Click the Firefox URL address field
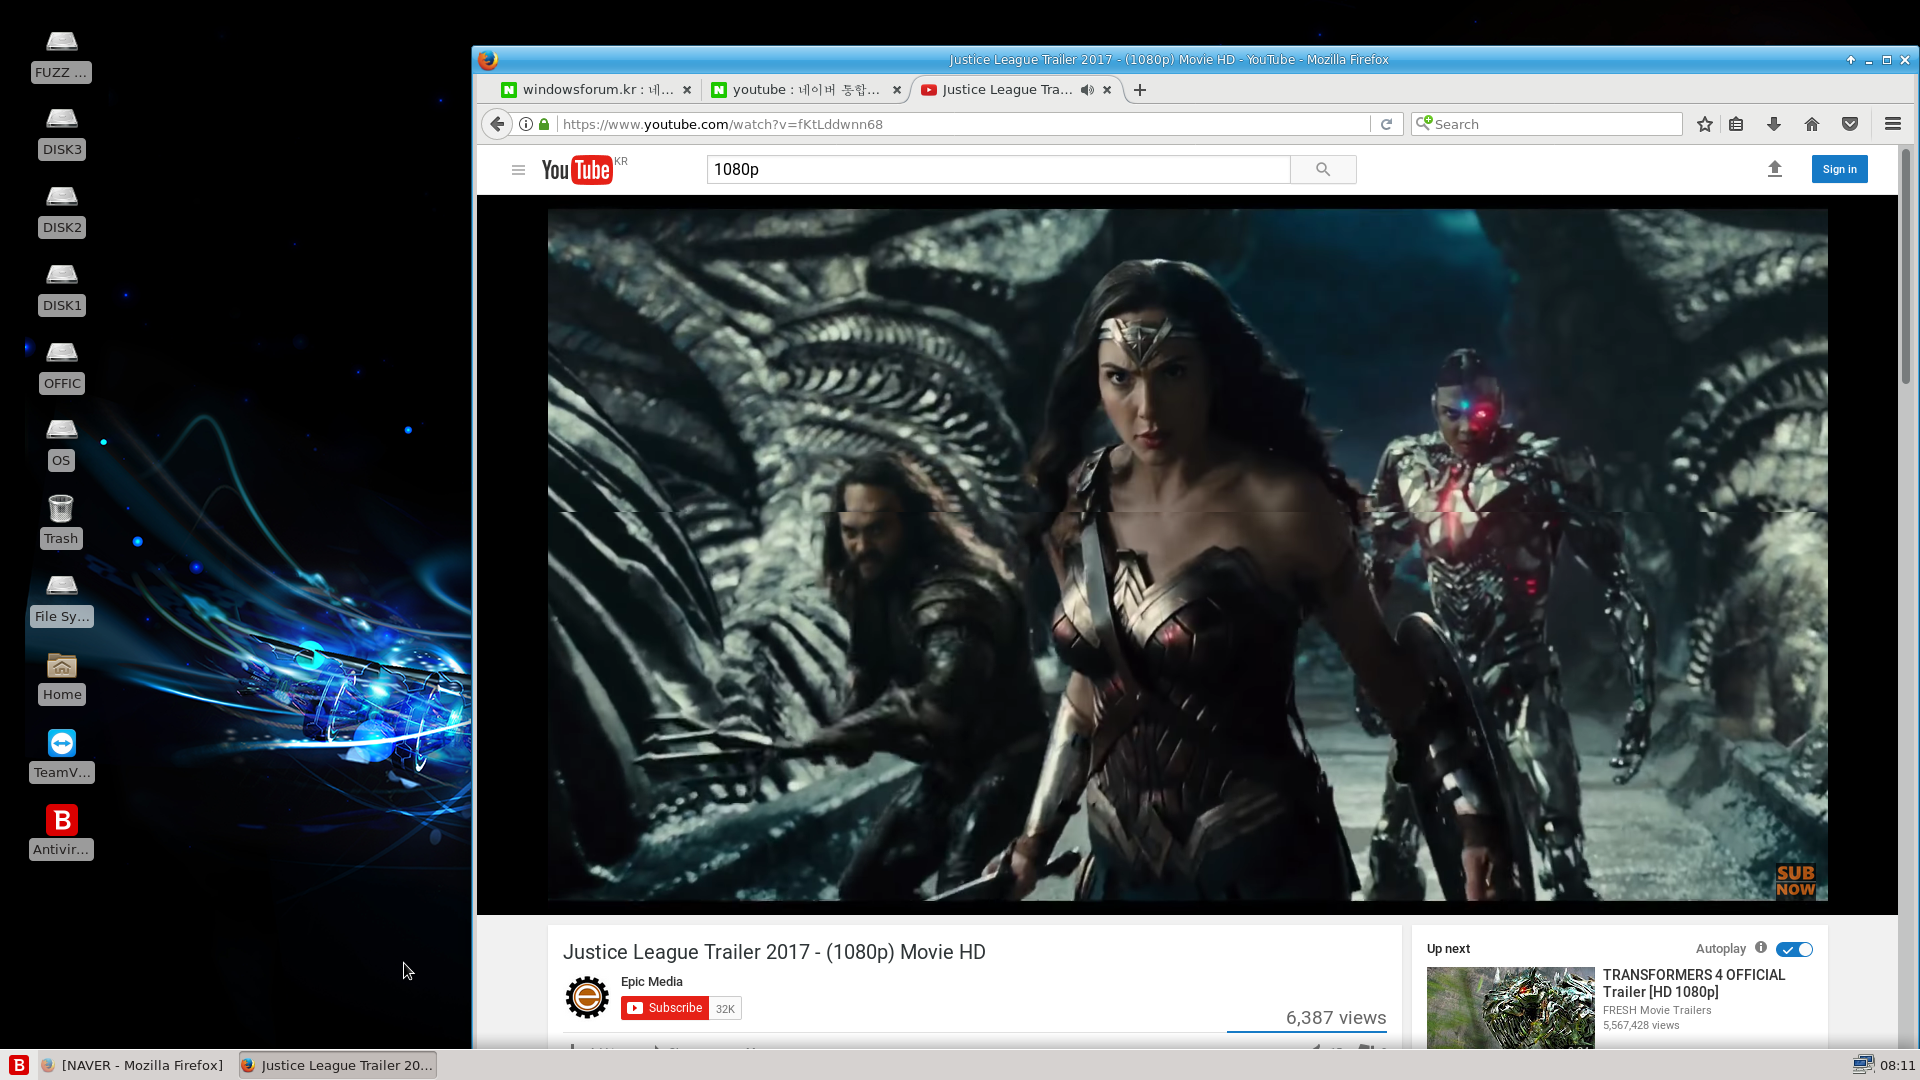The image size is (1920, 1080). [964, 124]
